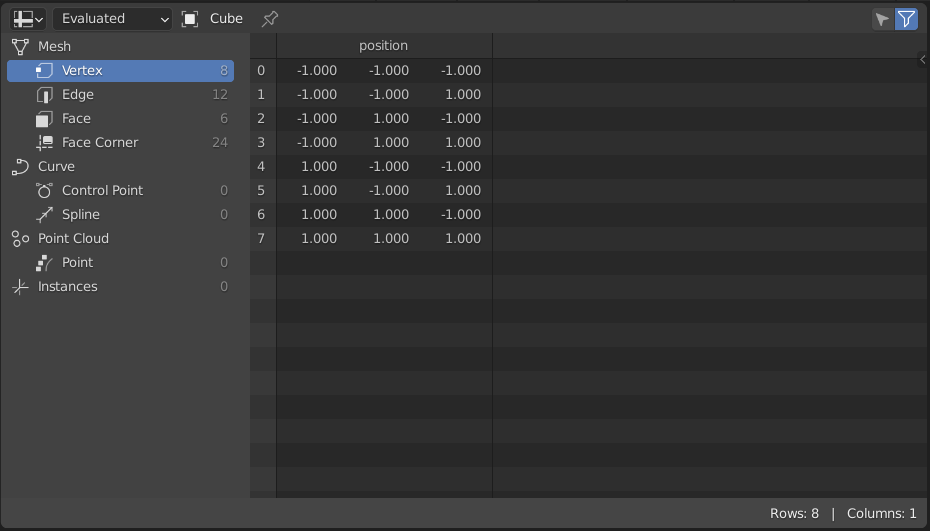Click row index 6
This screenshot has height=531, width=930.
point(261,214)
